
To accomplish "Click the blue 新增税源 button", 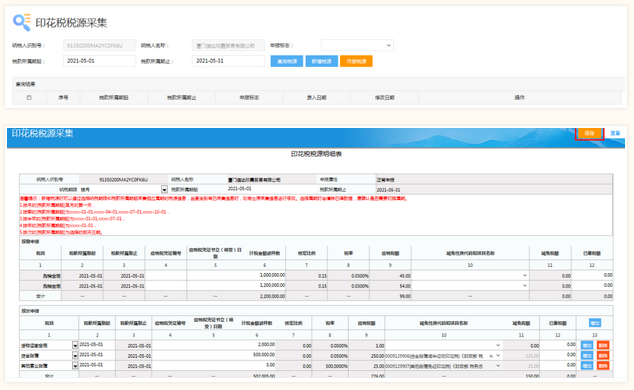I will point(322,61).
